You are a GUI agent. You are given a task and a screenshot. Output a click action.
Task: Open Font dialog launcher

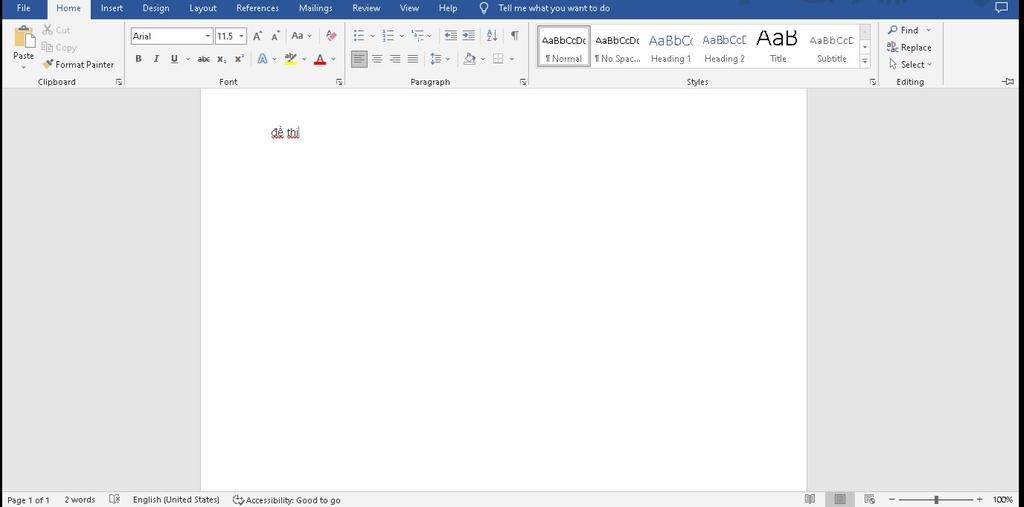click(x=339, y=82)
